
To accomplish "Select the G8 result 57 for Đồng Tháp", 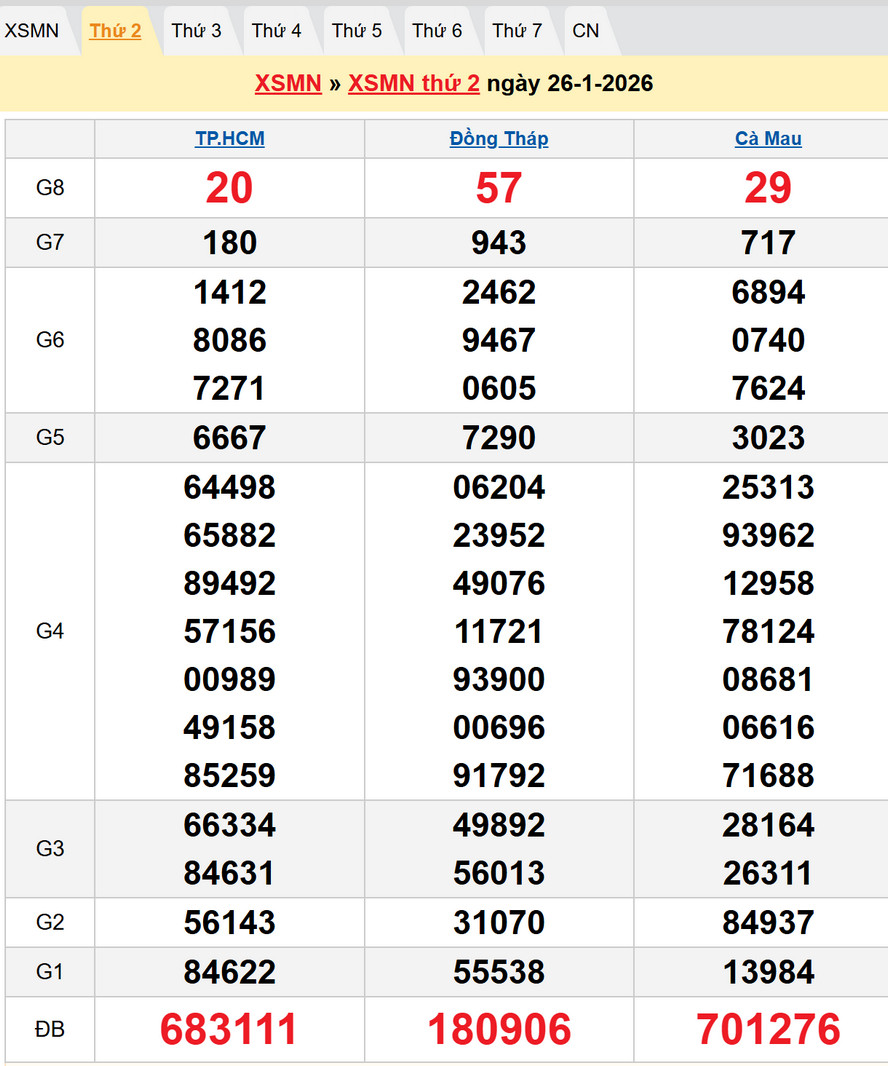I will tap(499, 188).
